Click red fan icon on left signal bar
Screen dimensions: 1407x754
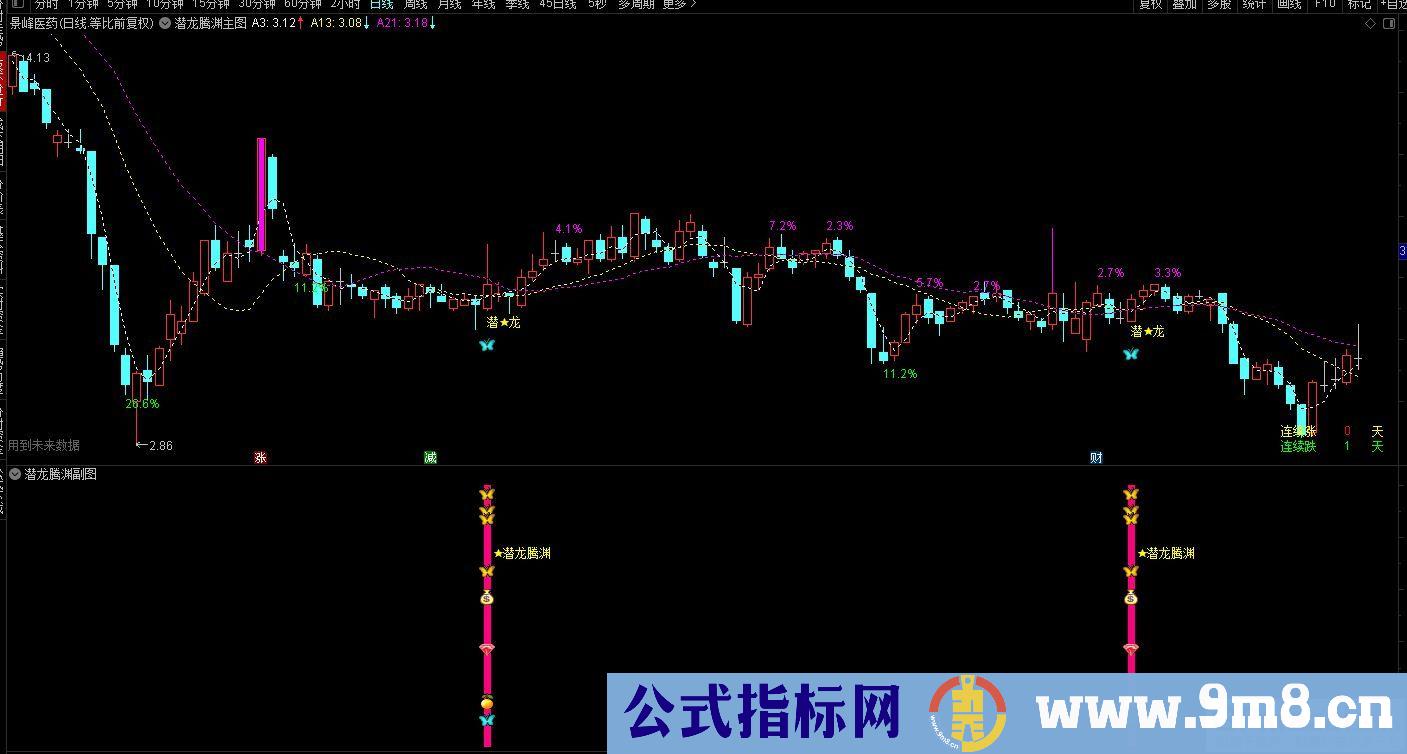[487, 649]
